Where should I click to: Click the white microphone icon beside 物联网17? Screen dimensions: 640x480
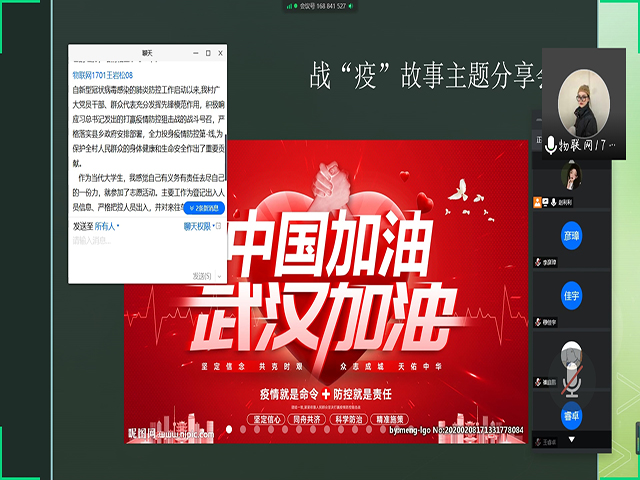tap(551, 145)
